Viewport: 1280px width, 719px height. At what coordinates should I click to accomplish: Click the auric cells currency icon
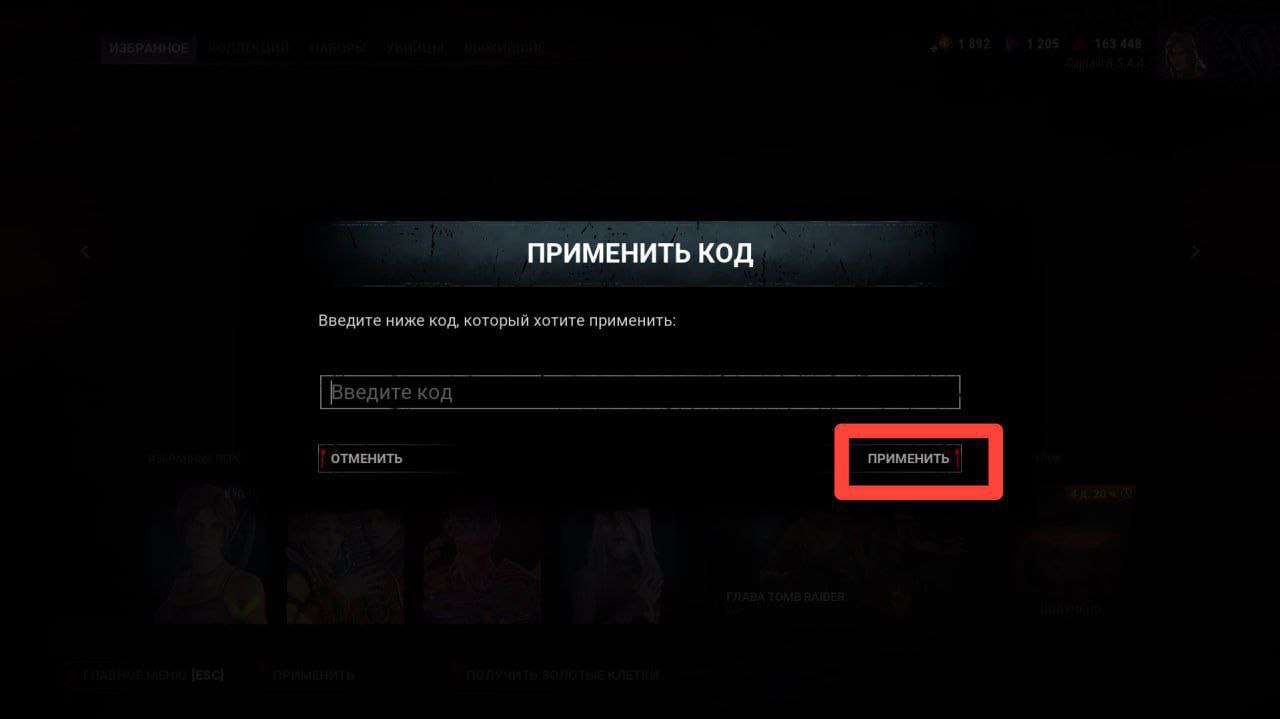pyautogui.click(x=940, y=44)
